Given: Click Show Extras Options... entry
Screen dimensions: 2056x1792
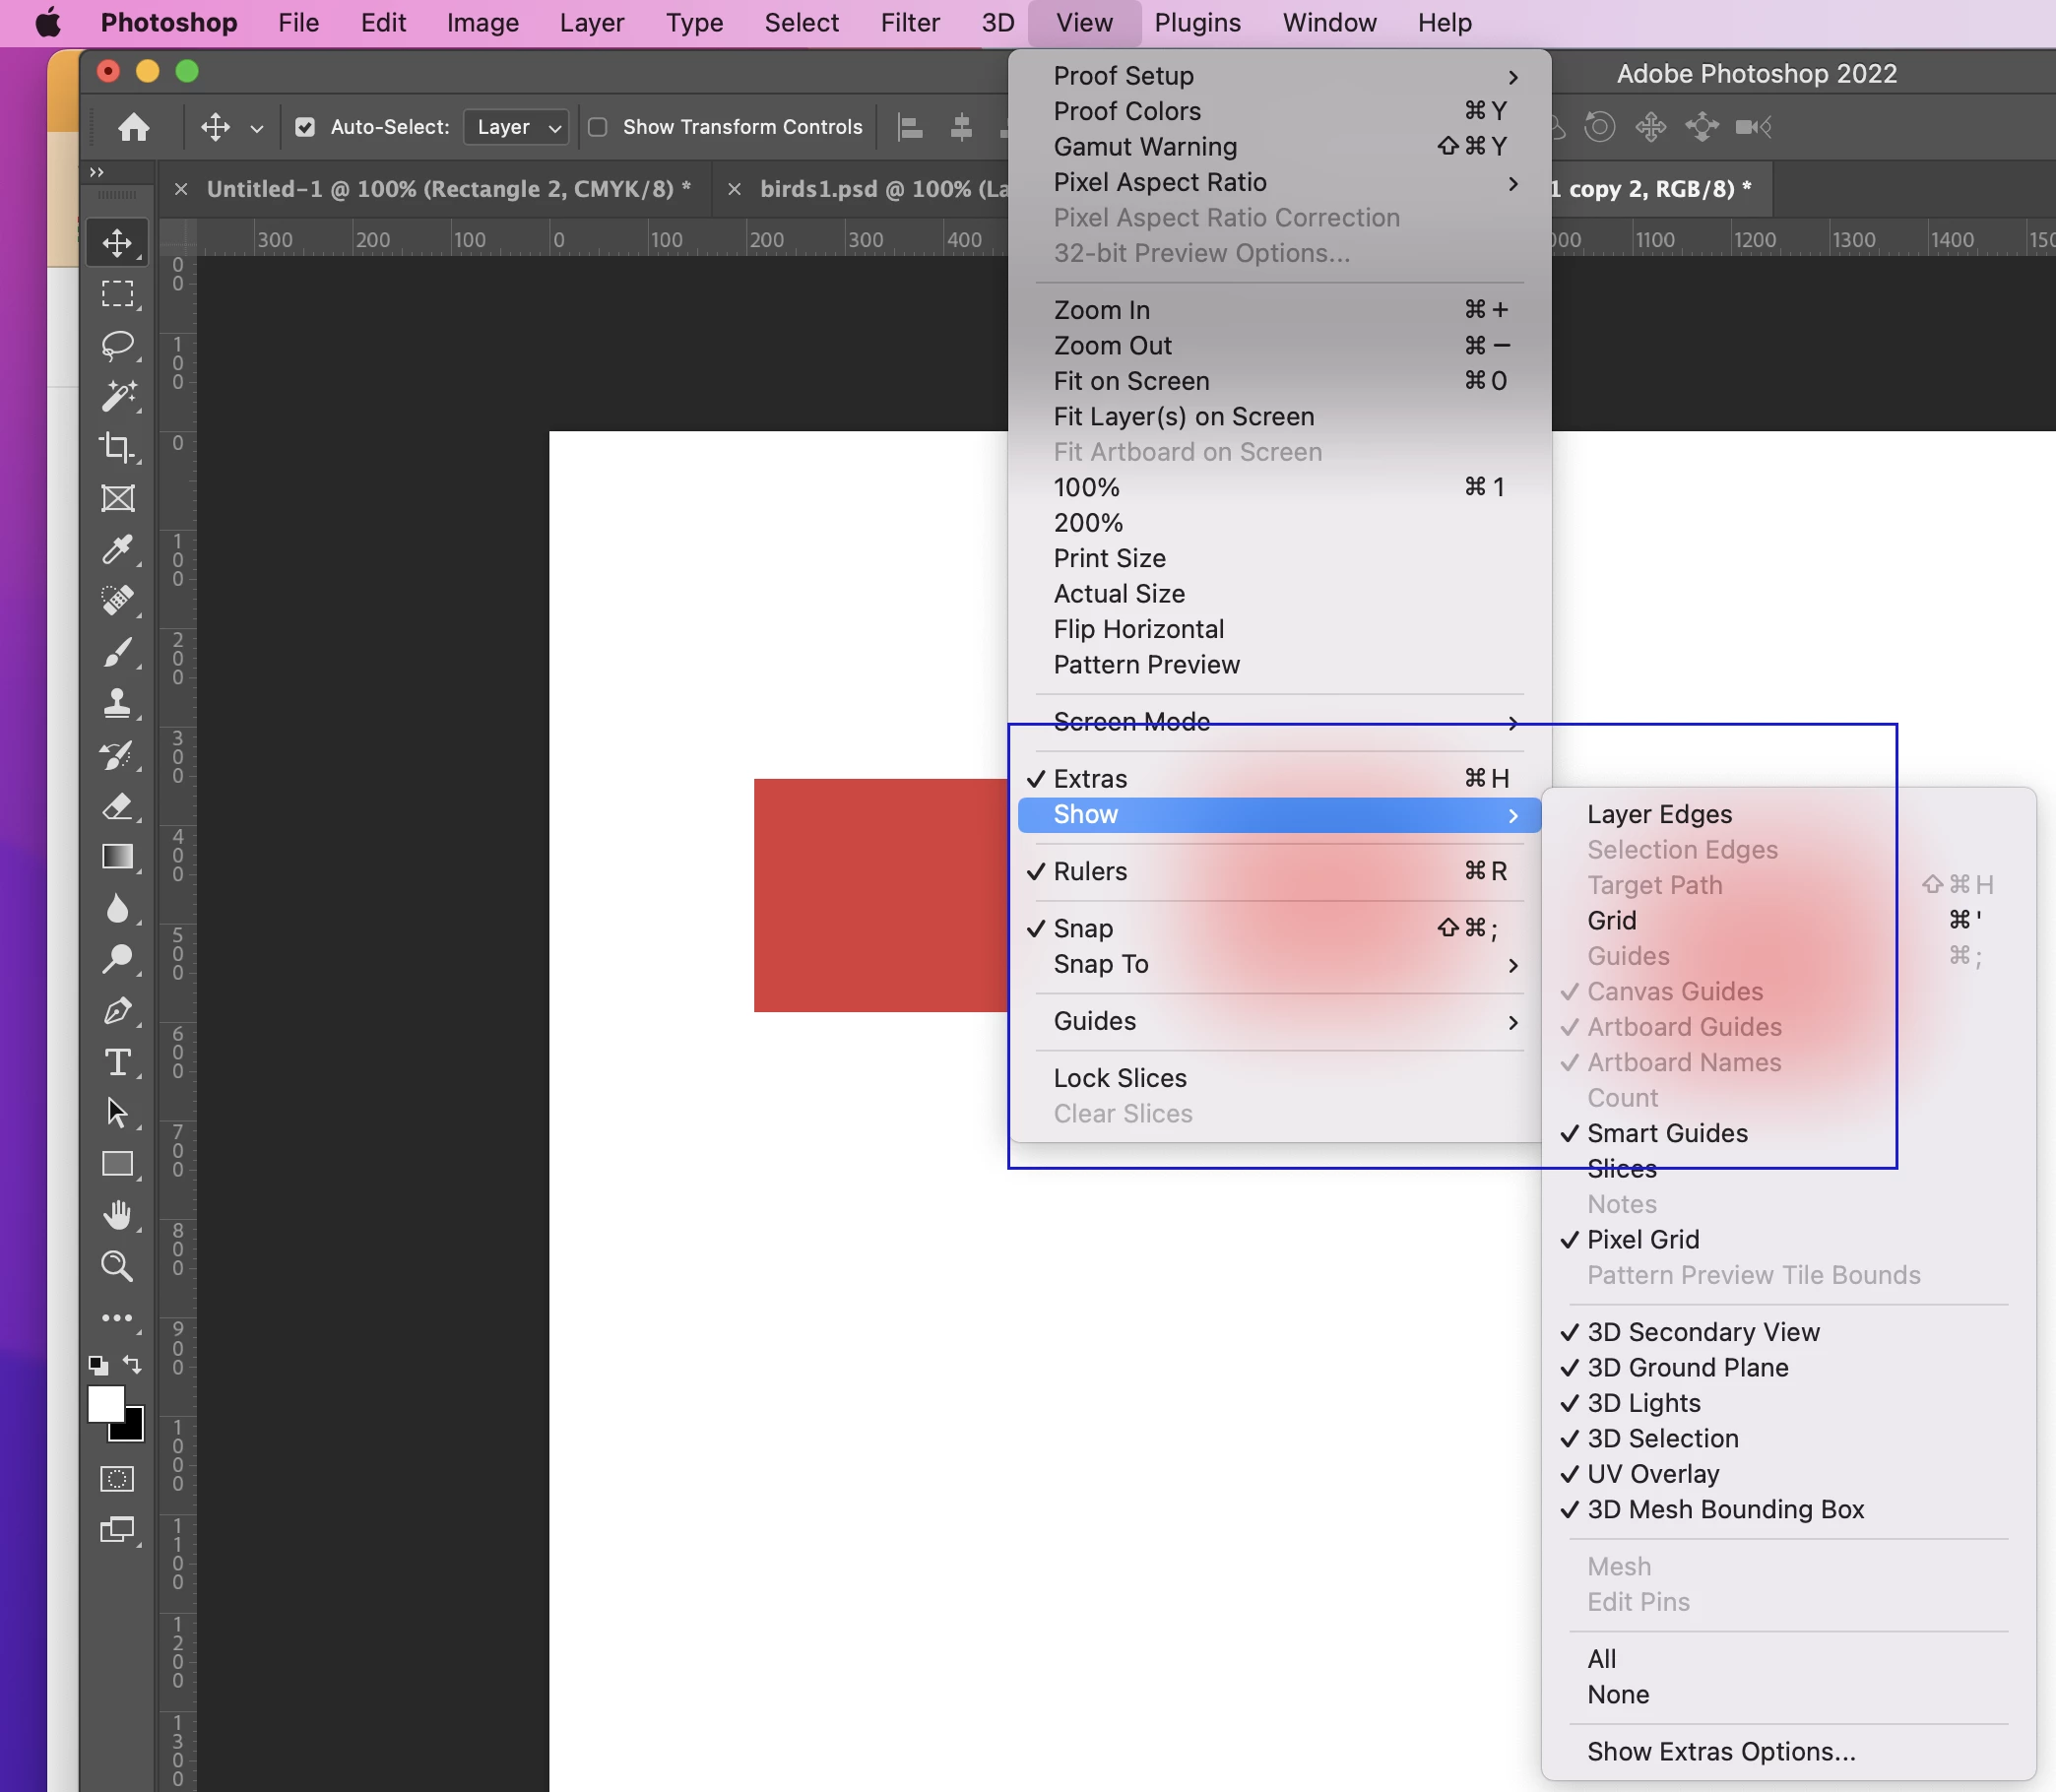Looking at the screenshot, I should [x=1721, y=1751].
